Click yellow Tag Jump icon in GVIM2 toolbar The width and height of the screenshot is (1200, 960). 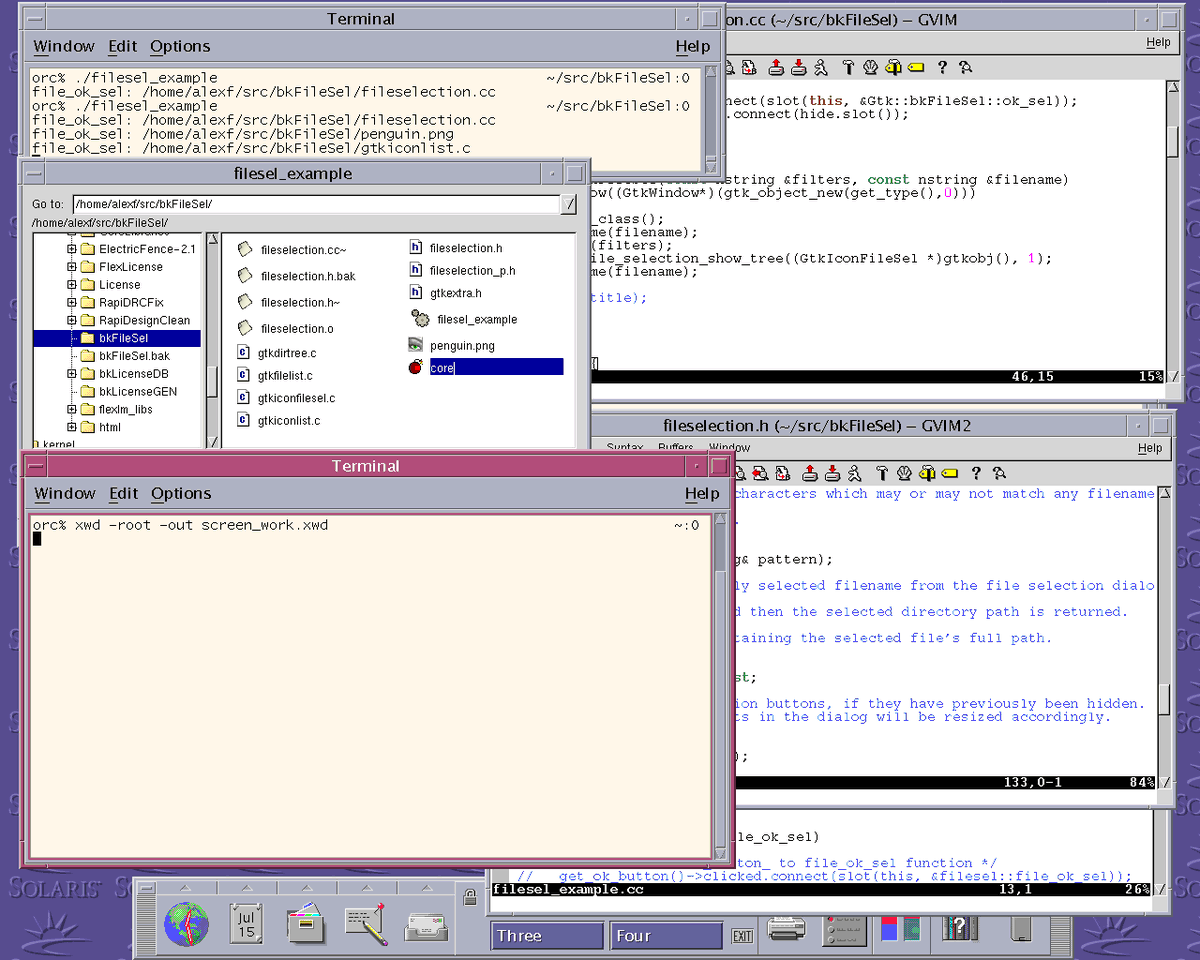click(x=949, y=473)
